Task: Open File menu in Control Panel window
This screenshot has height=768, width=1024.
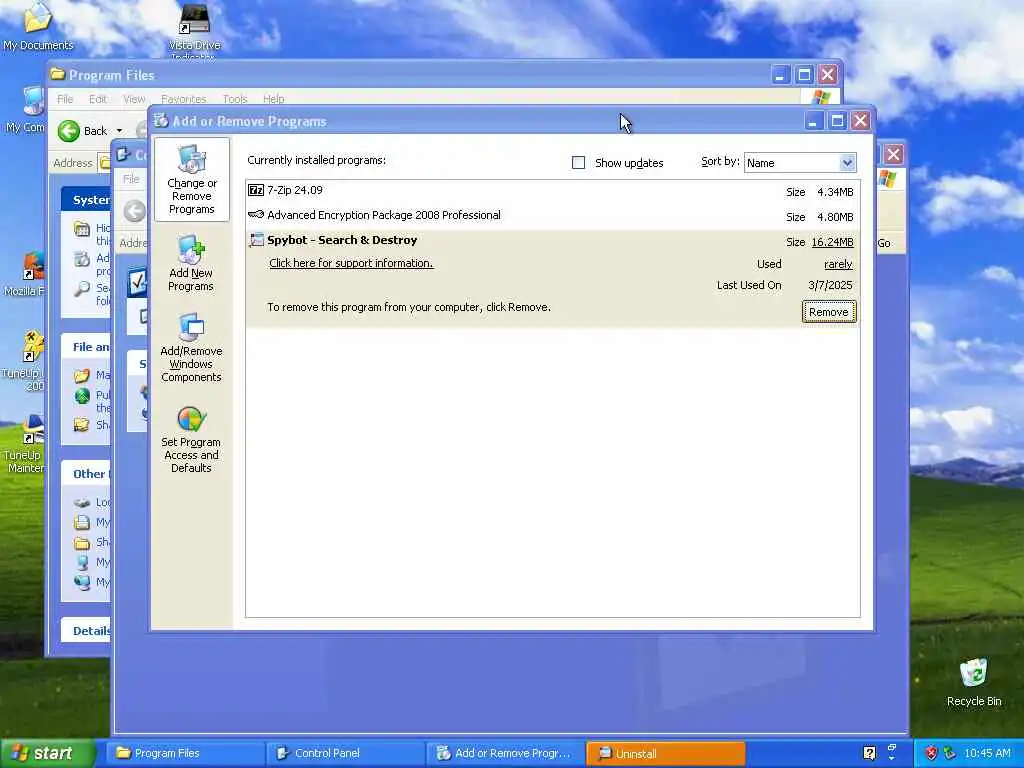Action: (x=131, y=179)
